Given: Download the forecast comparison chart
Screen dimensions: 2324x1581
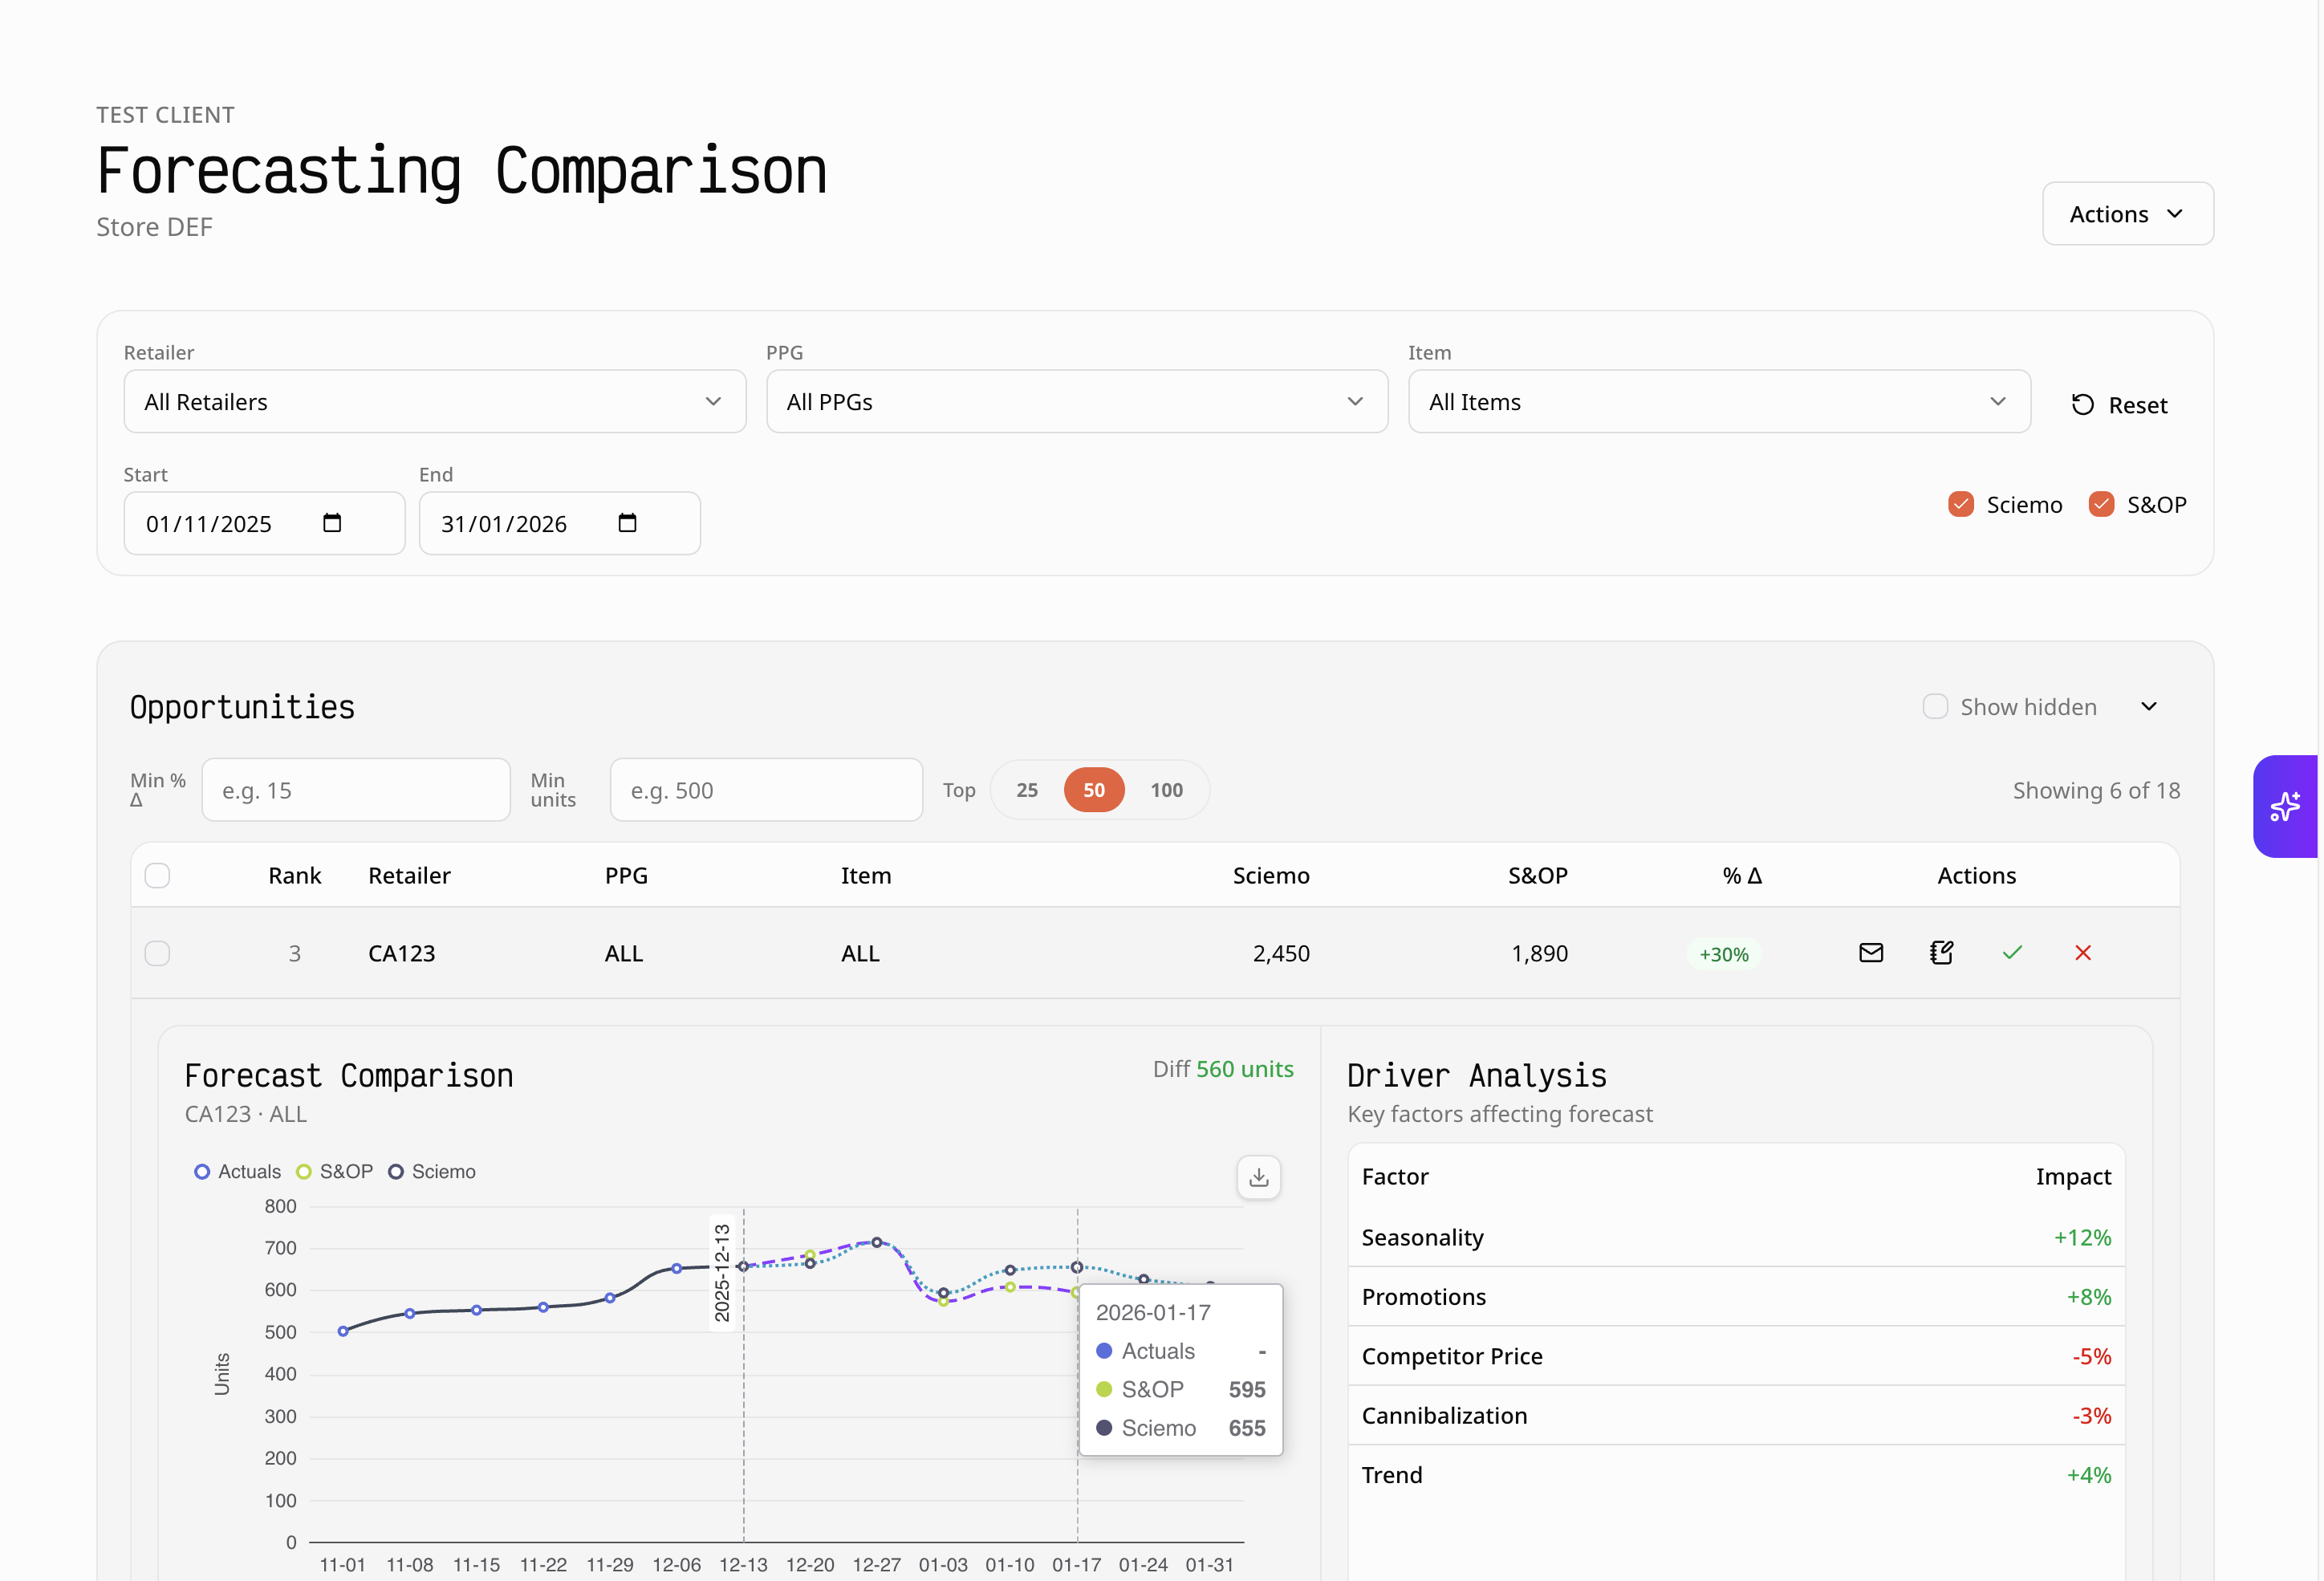Looking at the screenshot, I should (x=1258, y=1177).
